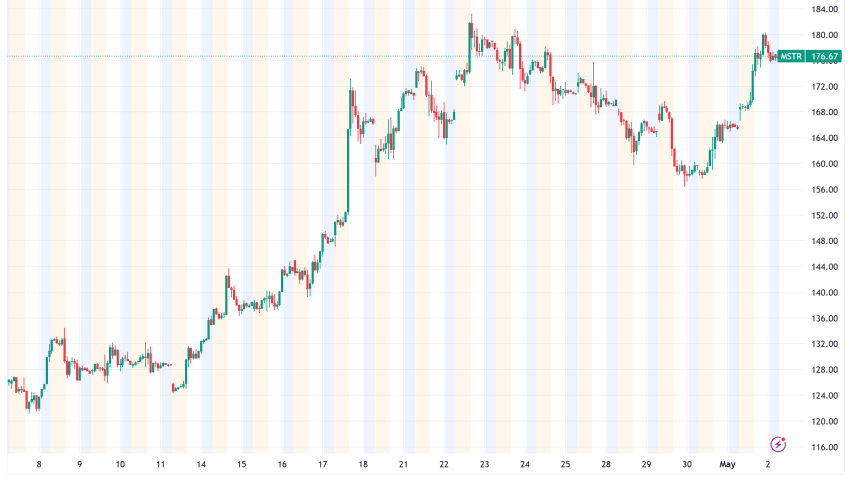Click the purple lightning bolt icon
The width and height of the screenshot is (852, 485).
coord(778,444)
